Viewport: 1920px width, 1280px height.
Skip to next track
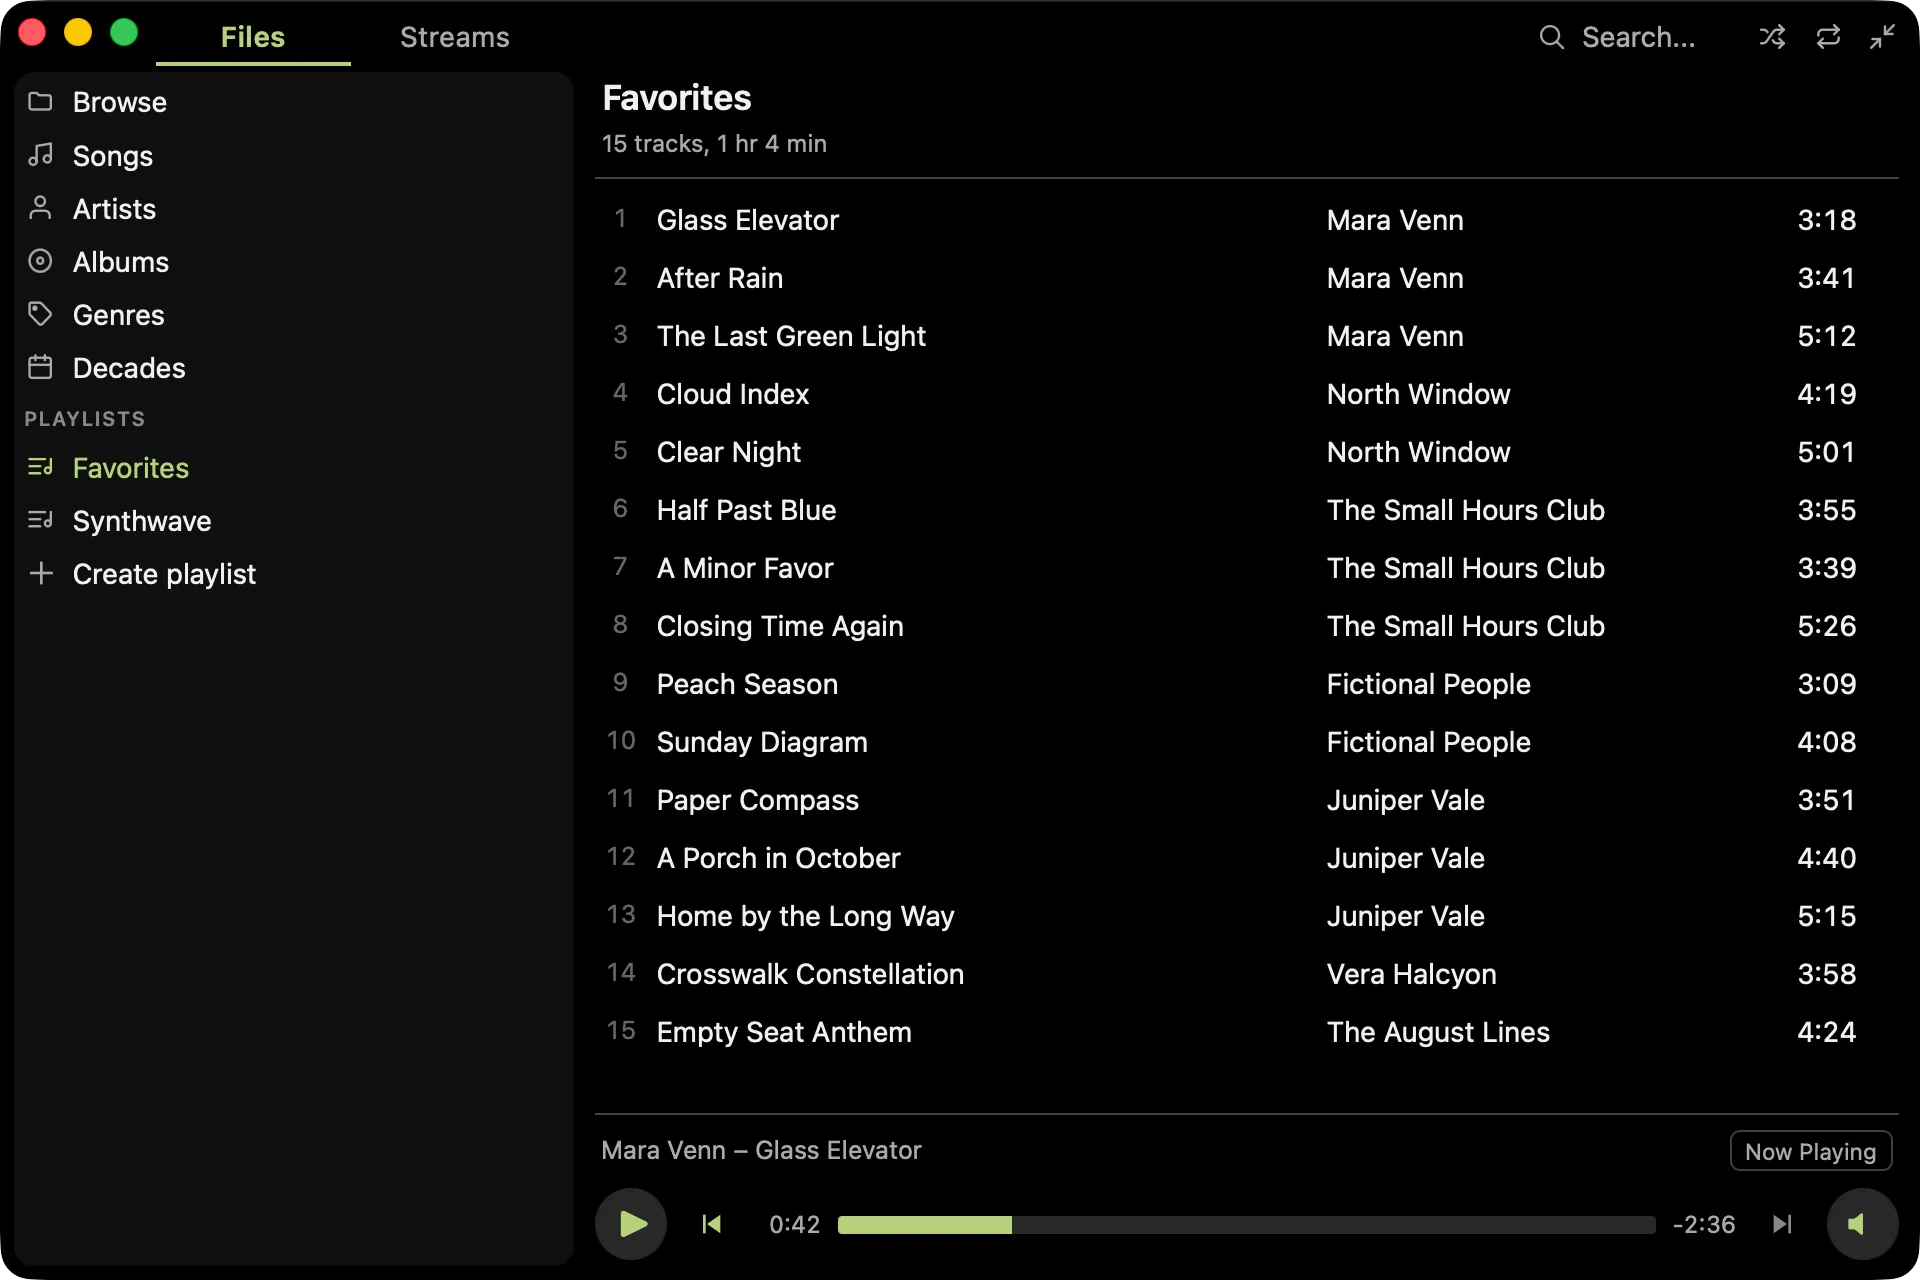point(1782,1224)
